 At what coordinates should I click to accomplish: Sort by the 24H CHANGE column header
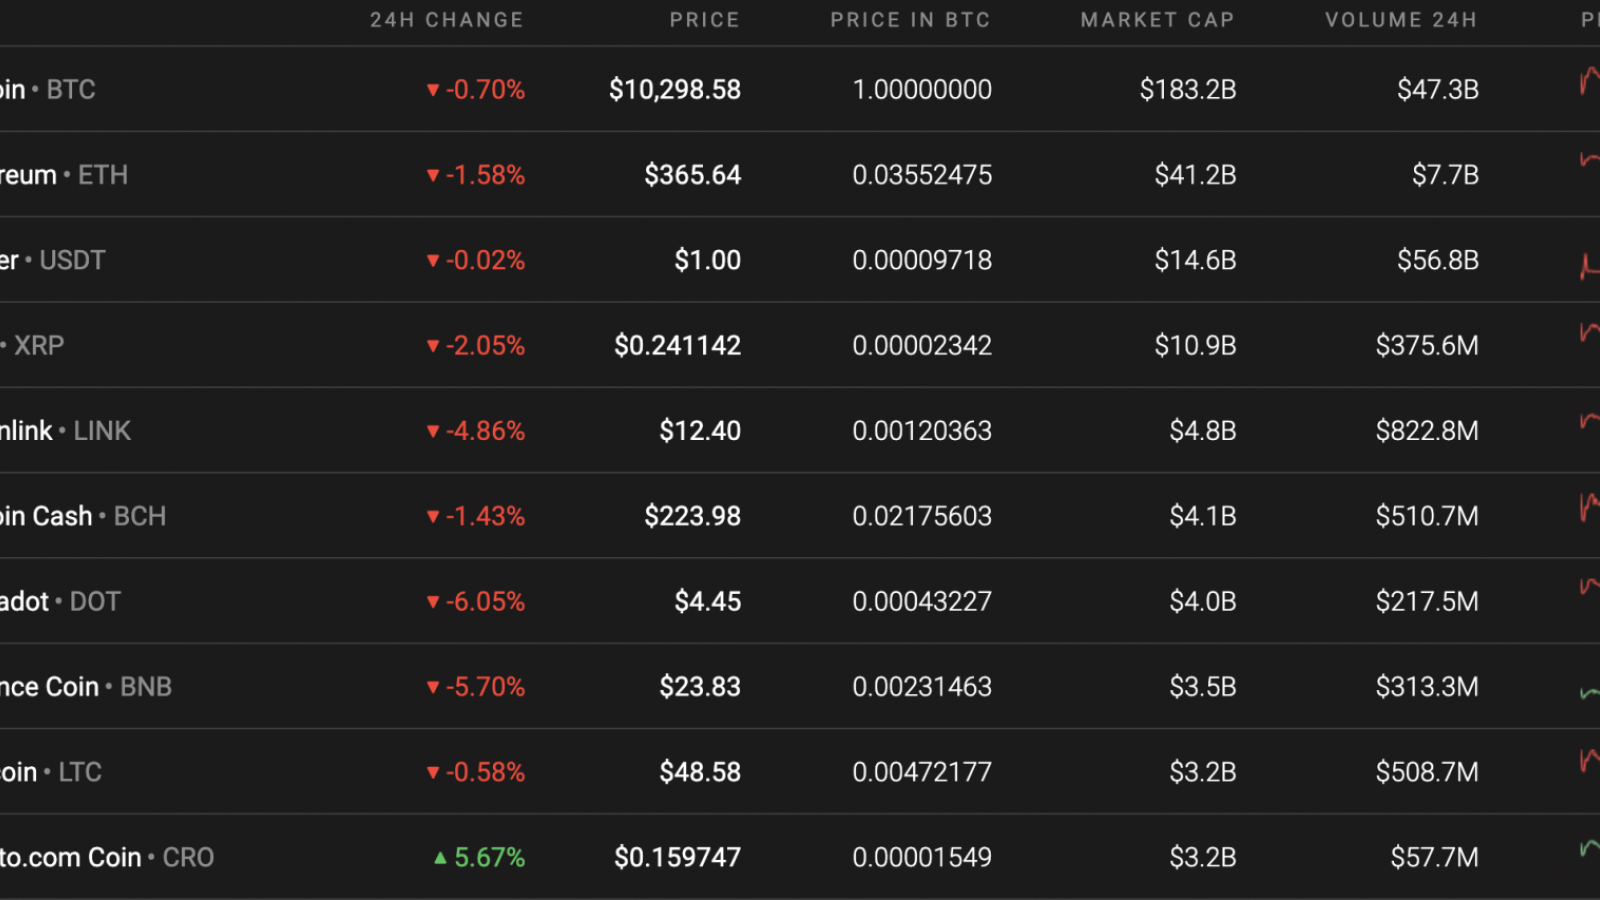447,20
